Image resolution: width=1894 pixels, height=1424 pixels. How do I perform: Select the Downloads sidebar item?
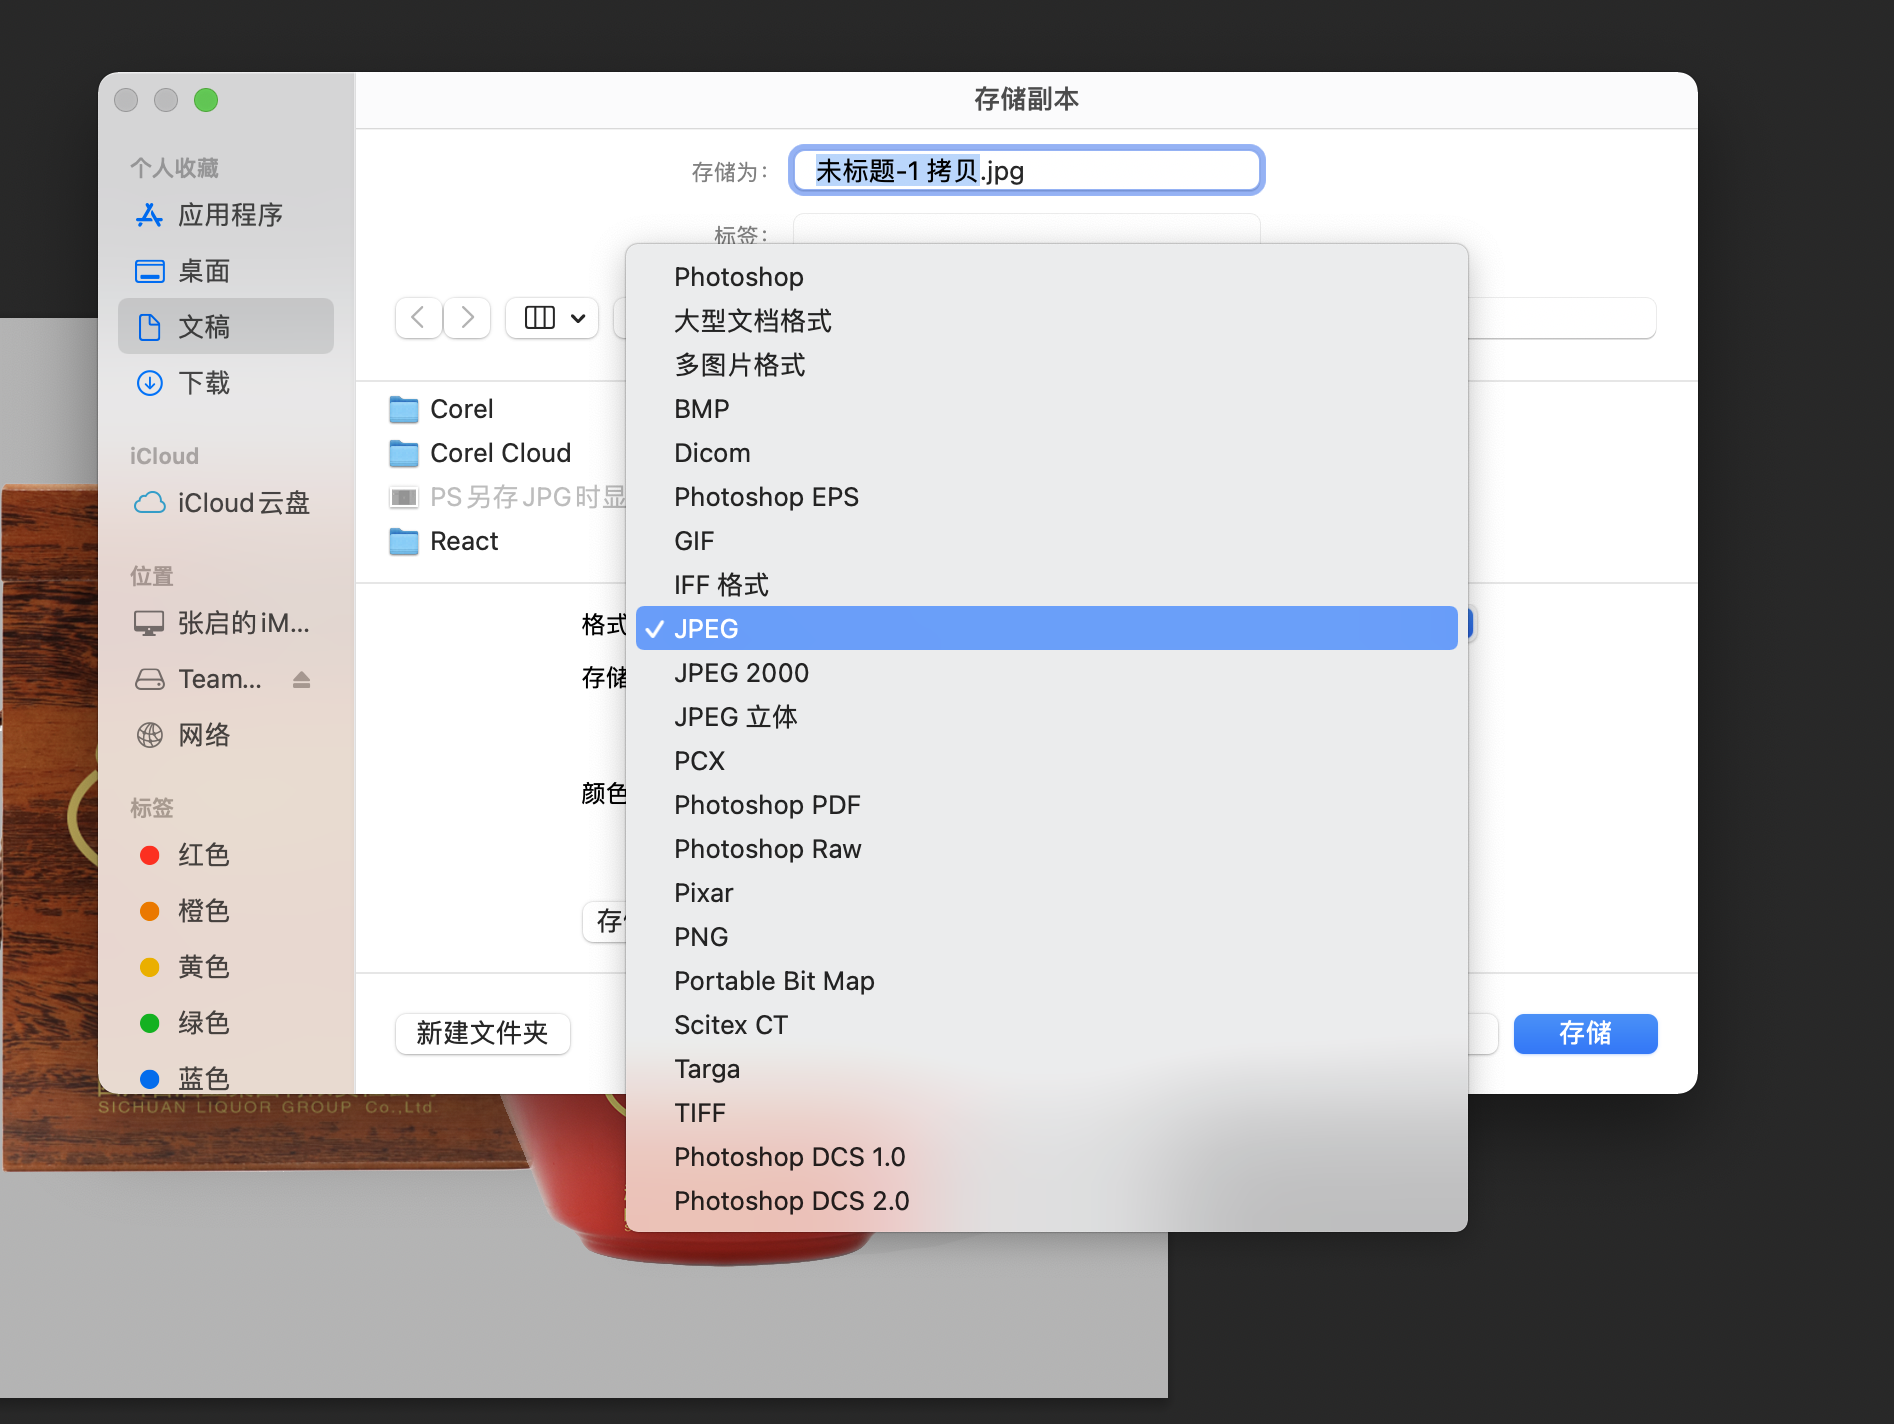204,383
